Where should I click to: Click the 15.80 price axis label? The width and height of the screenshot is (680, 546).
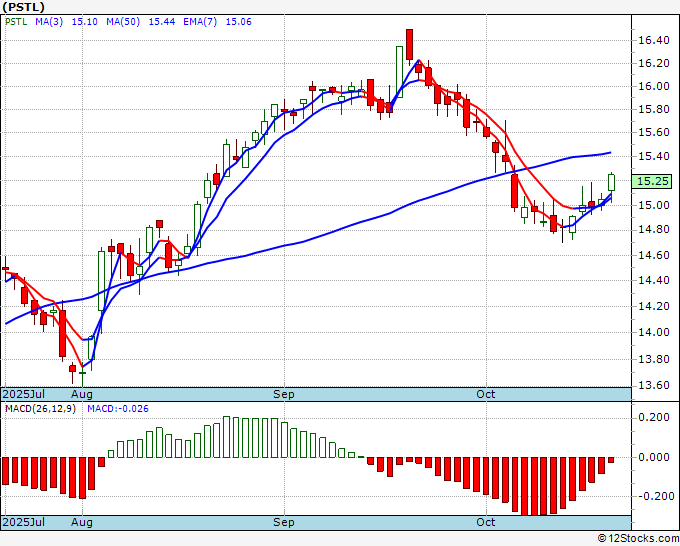(654, 110)
